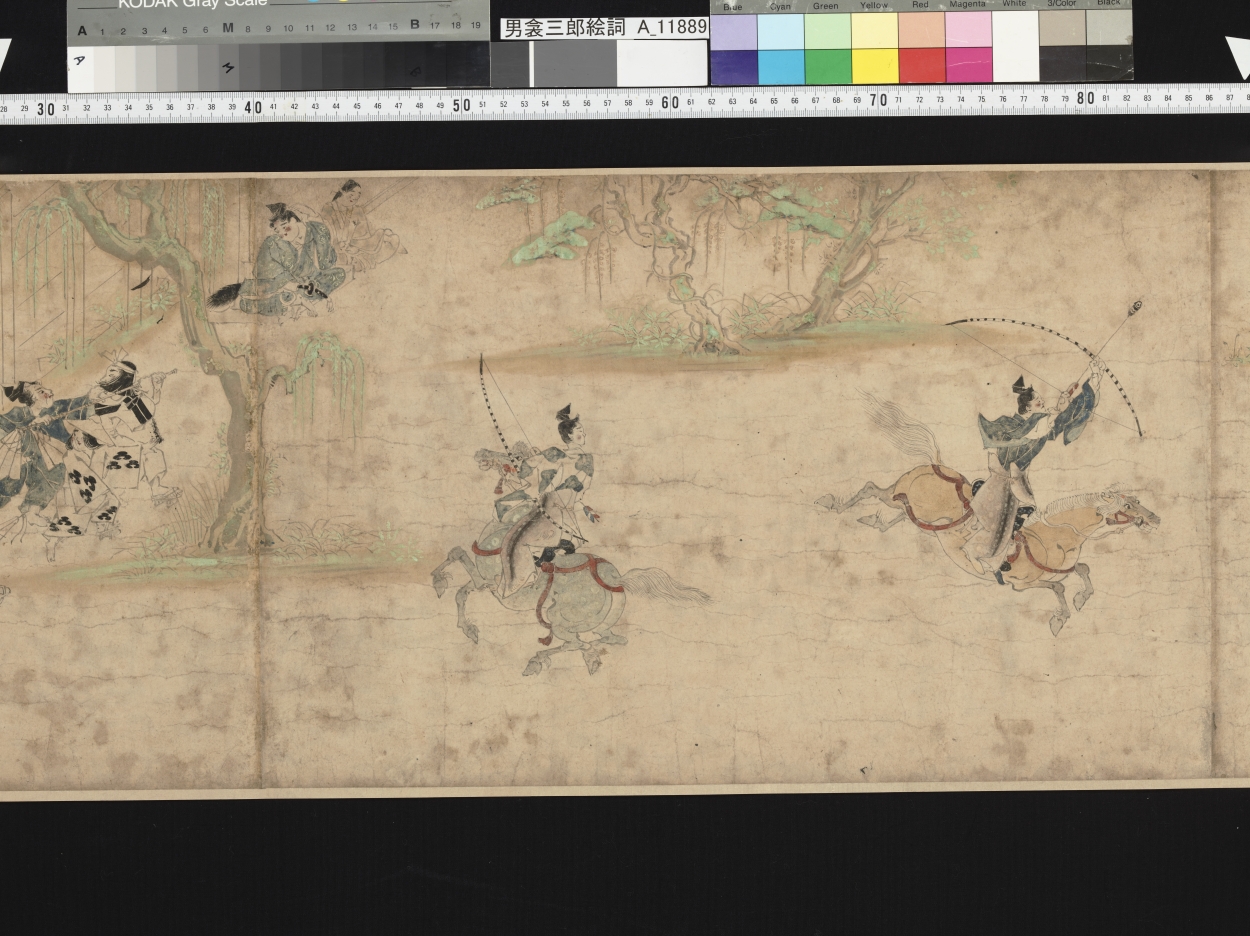Click the 'Yellow' color label

873,6
